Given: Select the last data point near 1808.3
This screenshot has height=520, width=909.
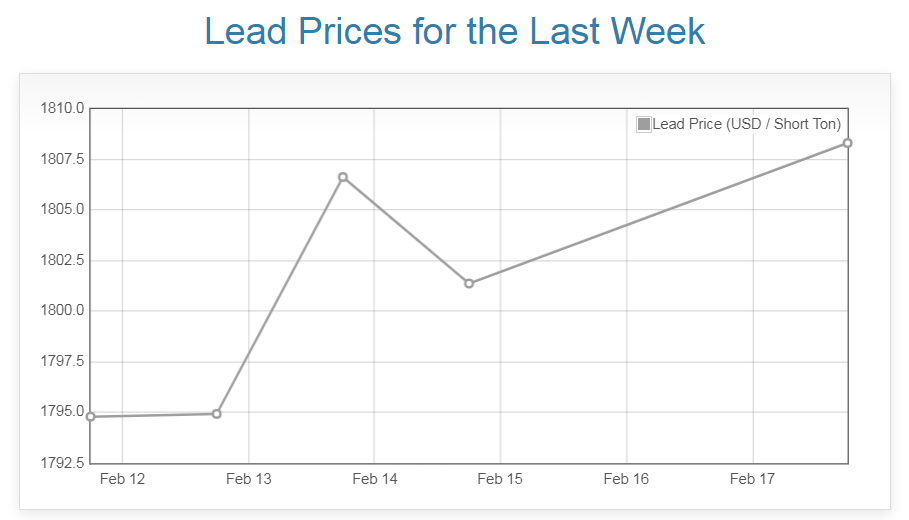Looking at the screenshot, I should [x=847, y=143].
